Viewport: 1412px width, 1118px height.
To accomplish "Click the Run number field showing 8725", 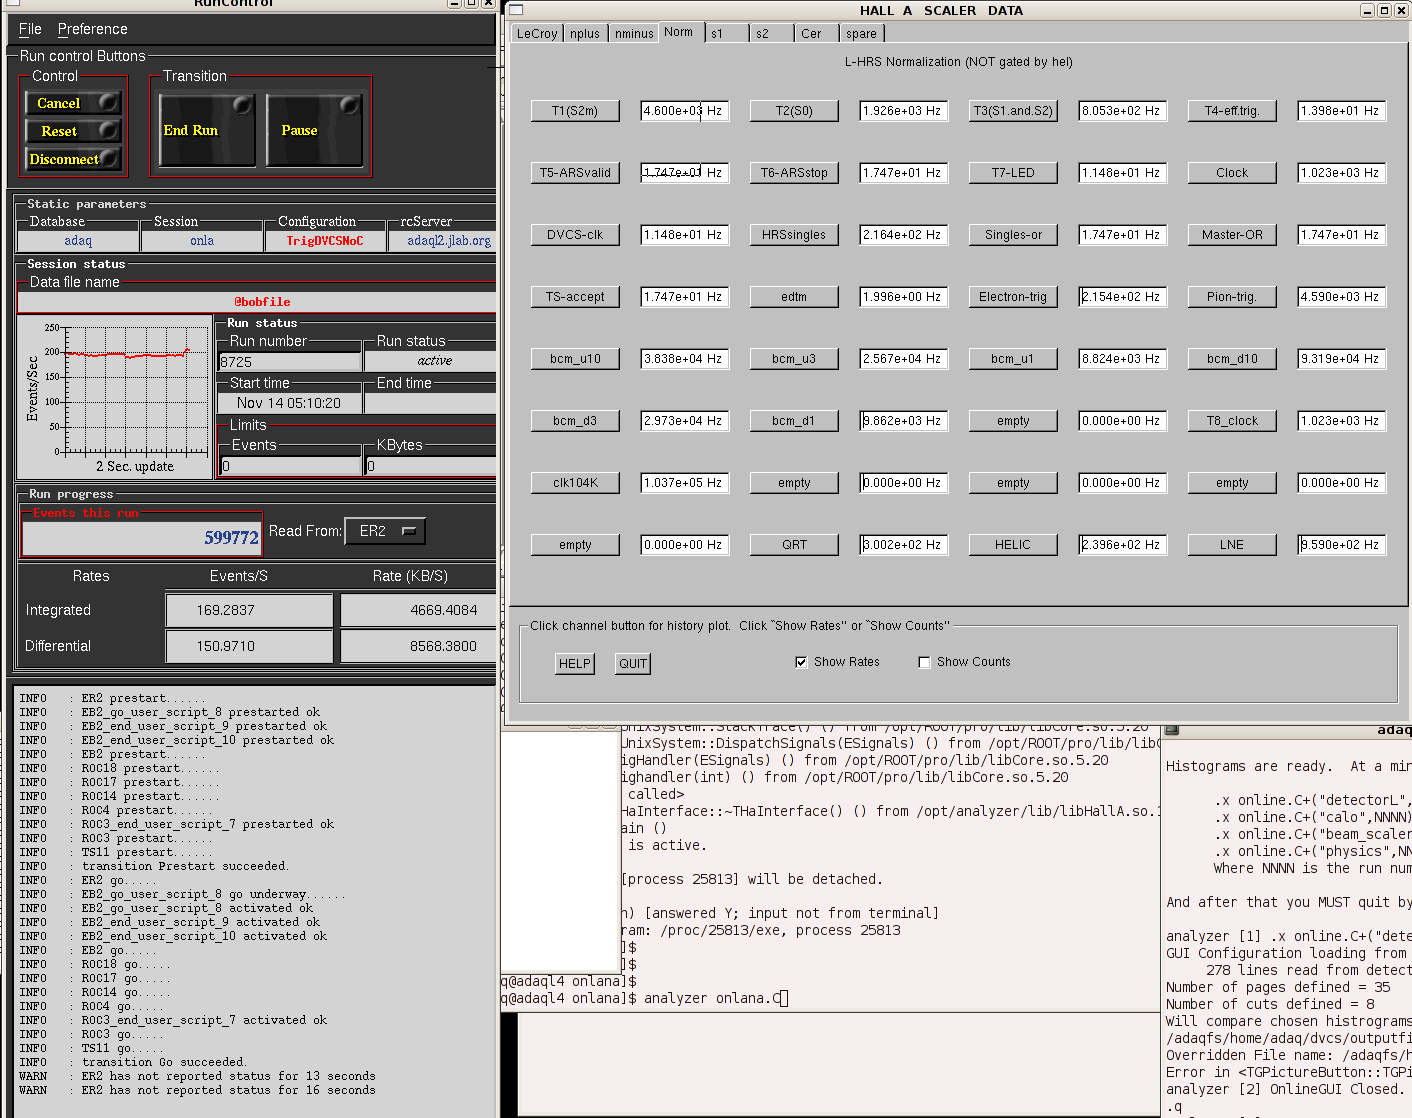I will 290,362.
